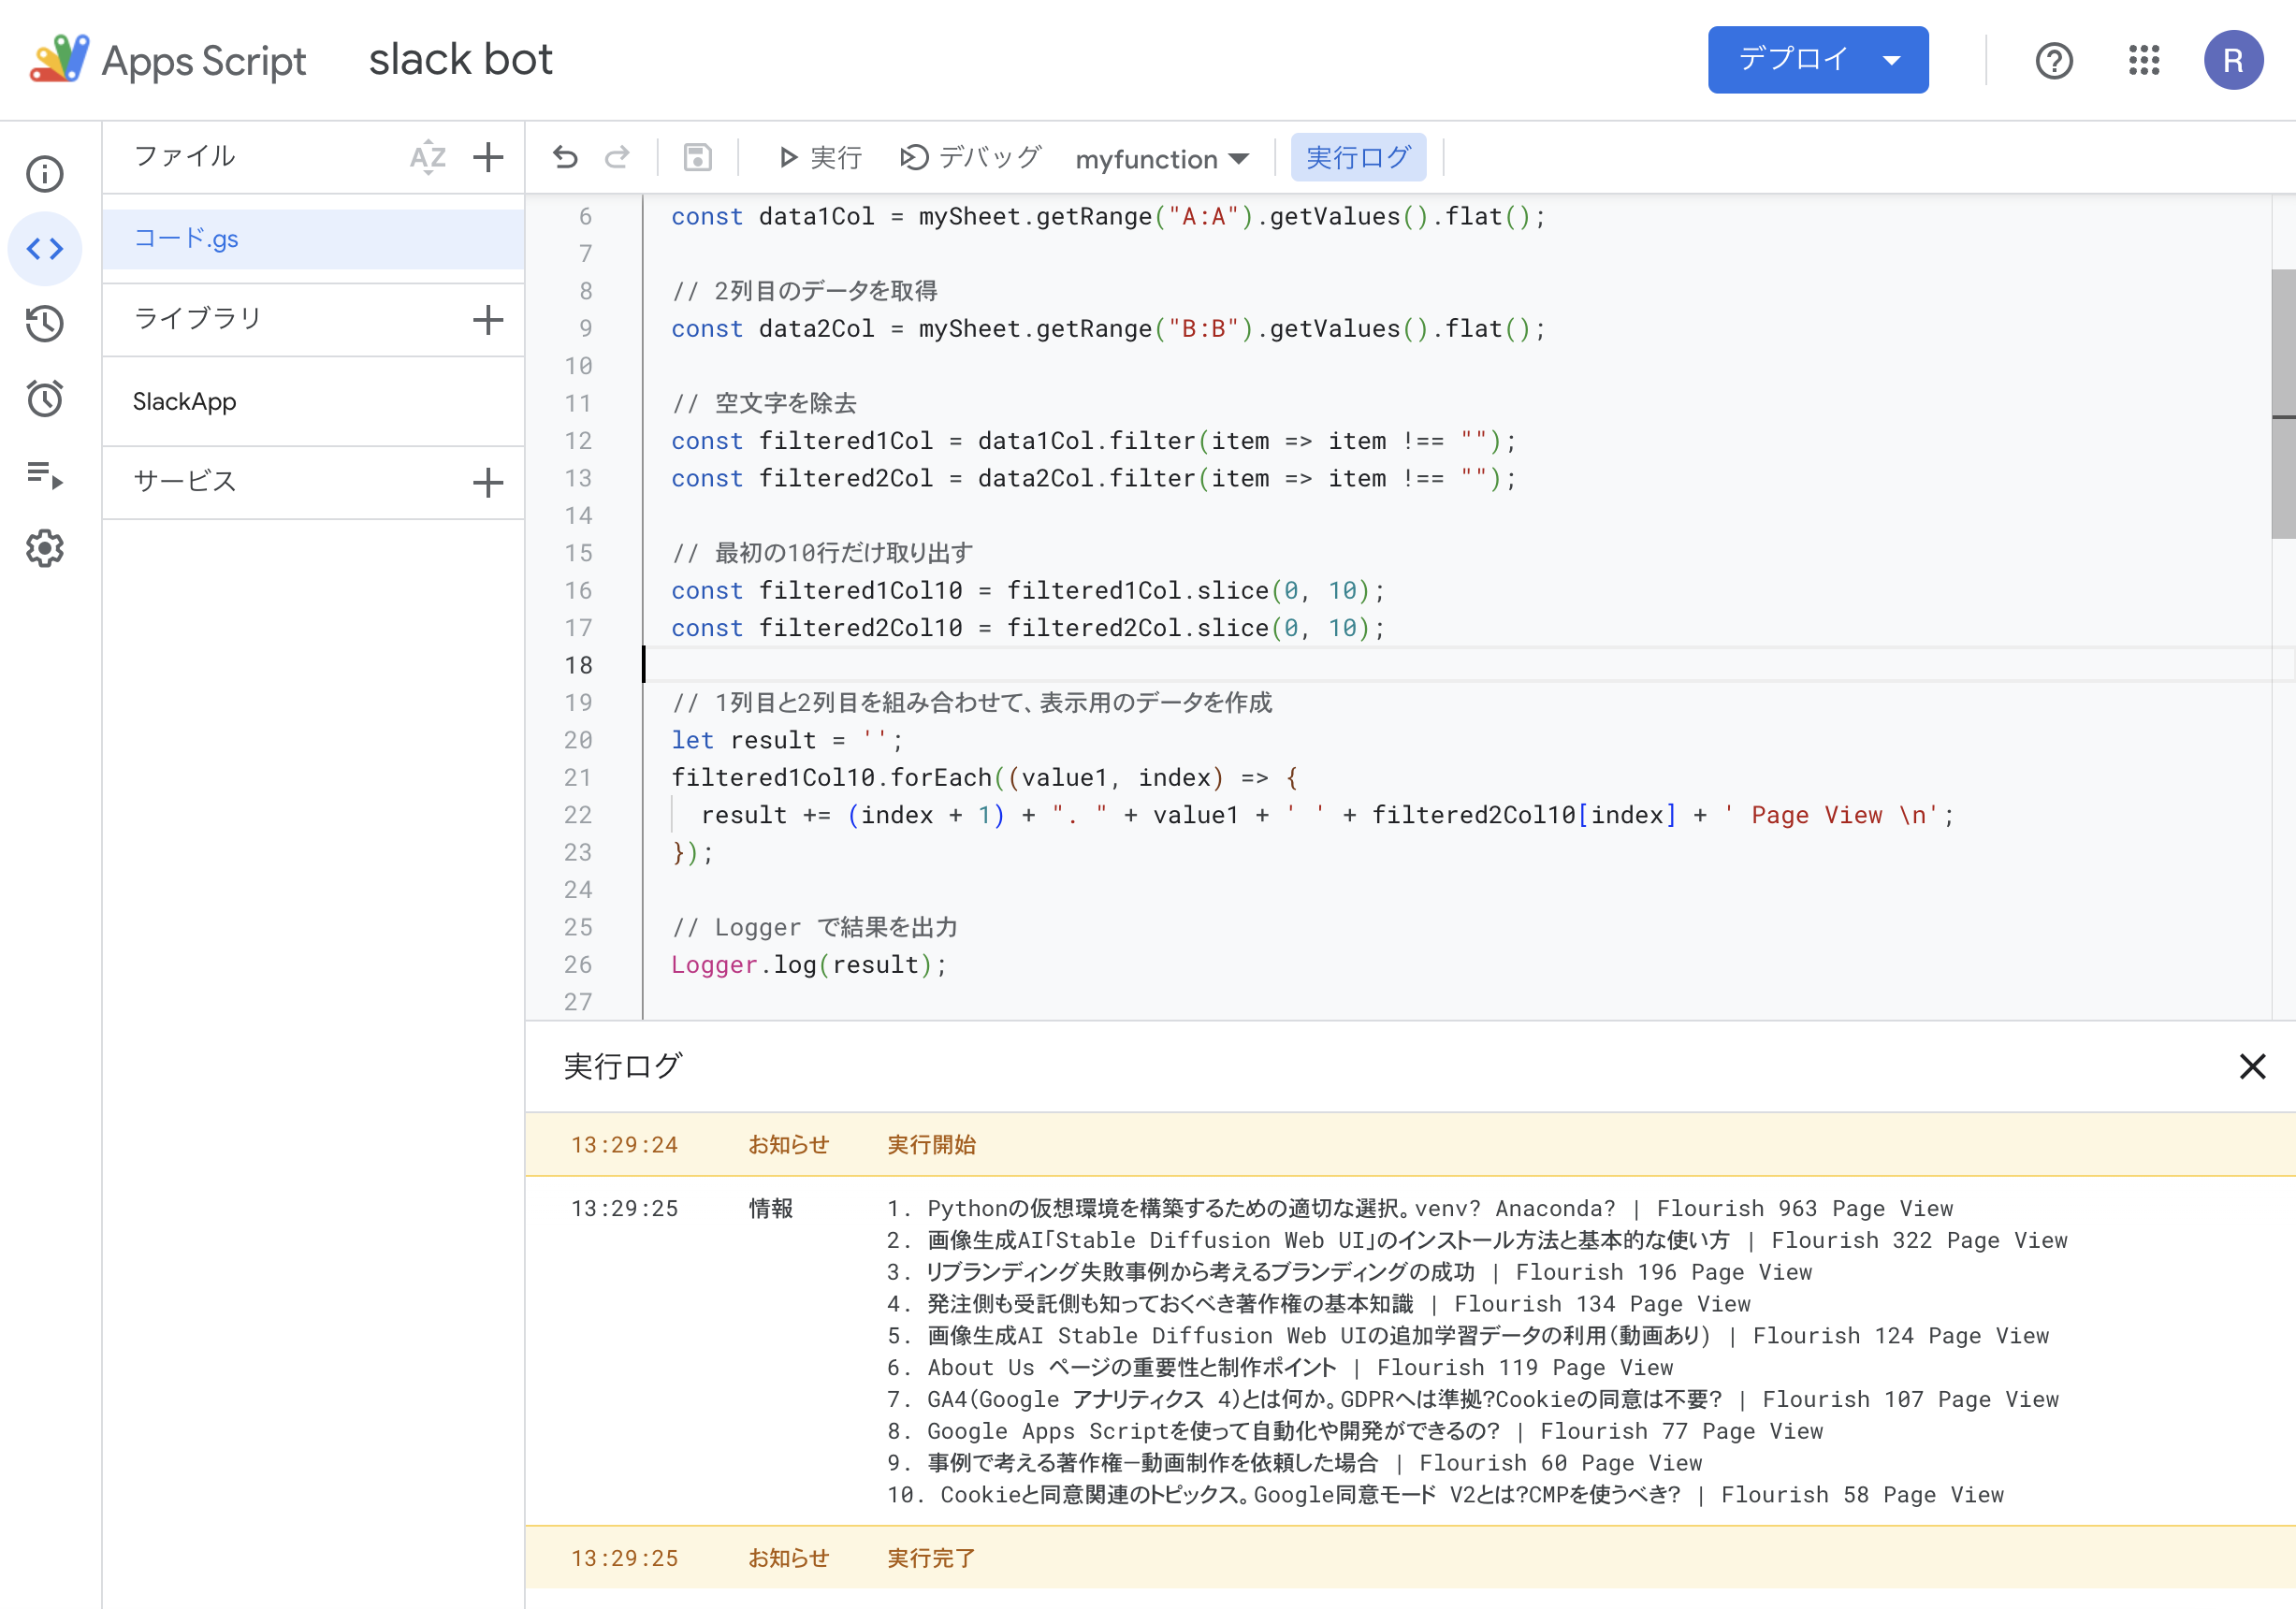Click the ファイル section header
Screen dimensions: 2296x1609
[185, 155]
